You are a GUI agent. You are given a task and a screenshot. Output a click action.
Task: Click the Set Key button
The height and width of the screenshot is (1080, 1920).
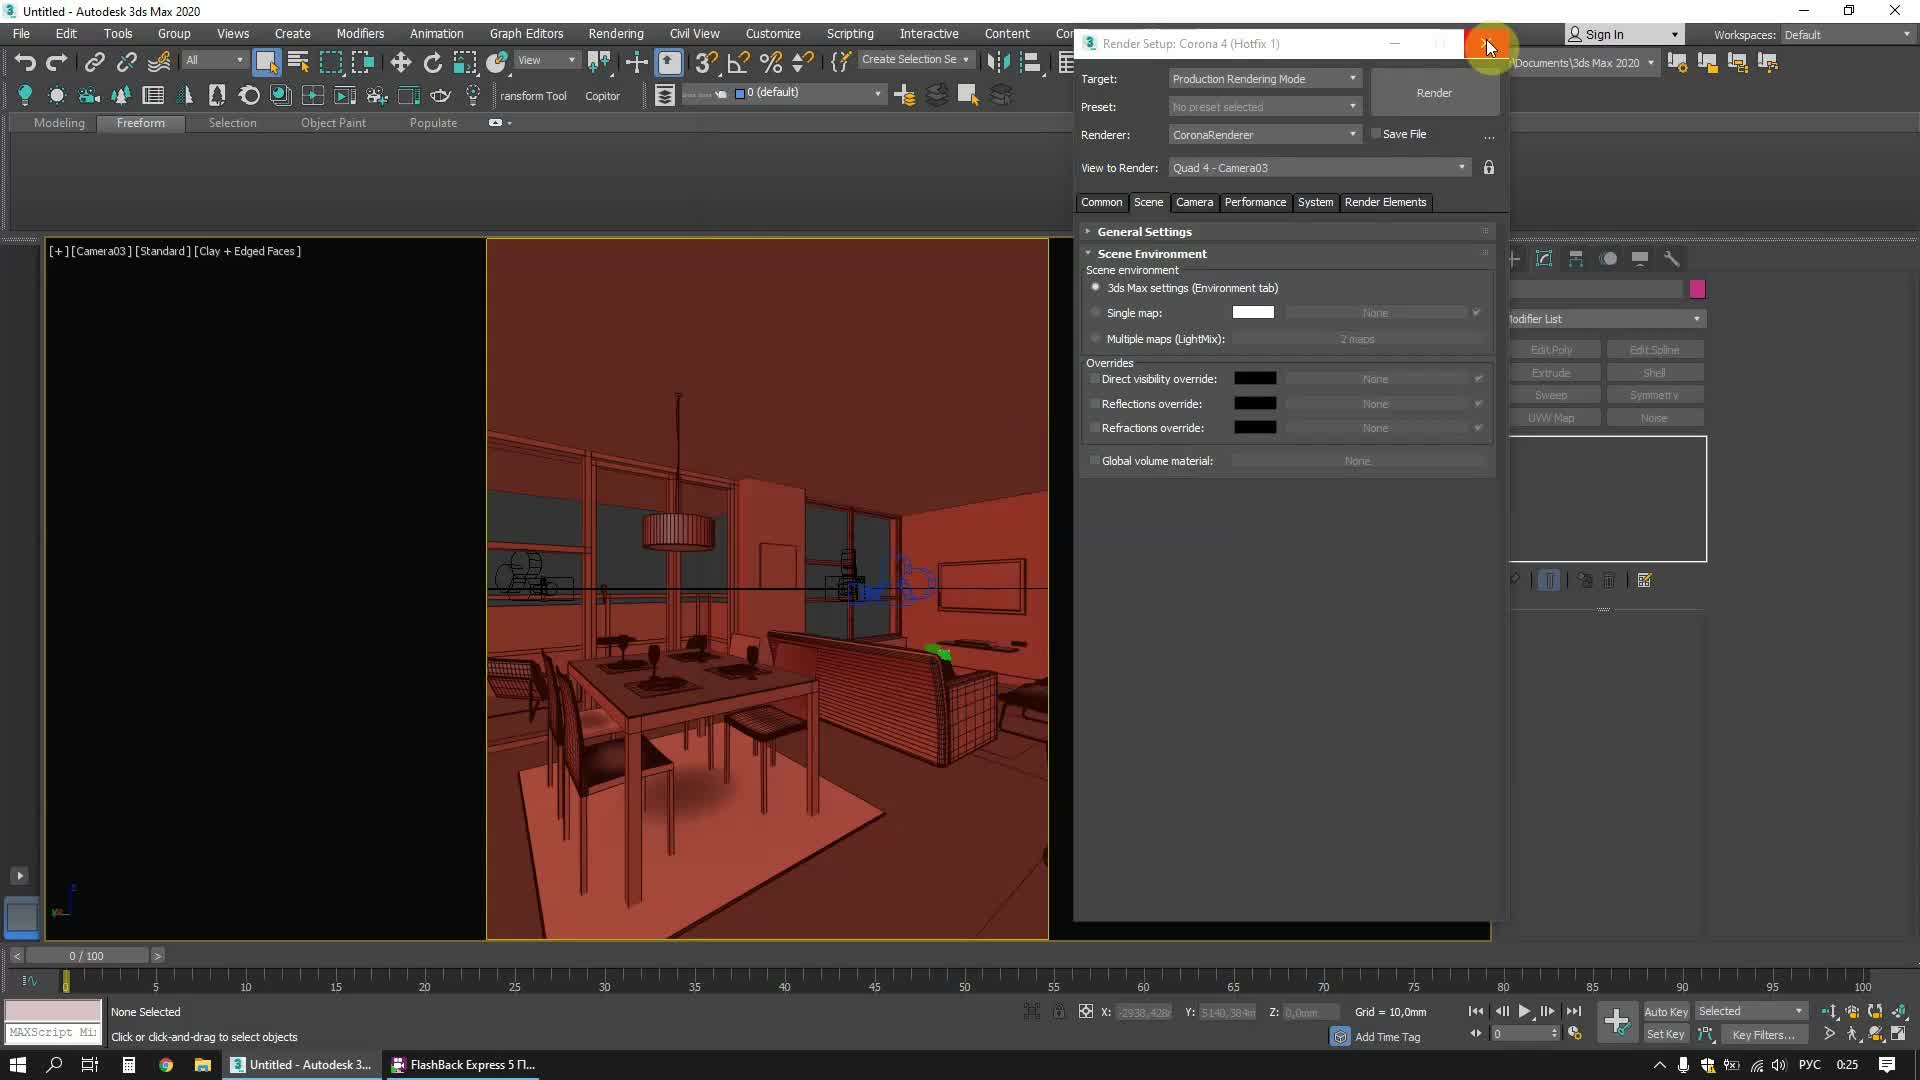pyautogui.click(x=1665, y=1035)
